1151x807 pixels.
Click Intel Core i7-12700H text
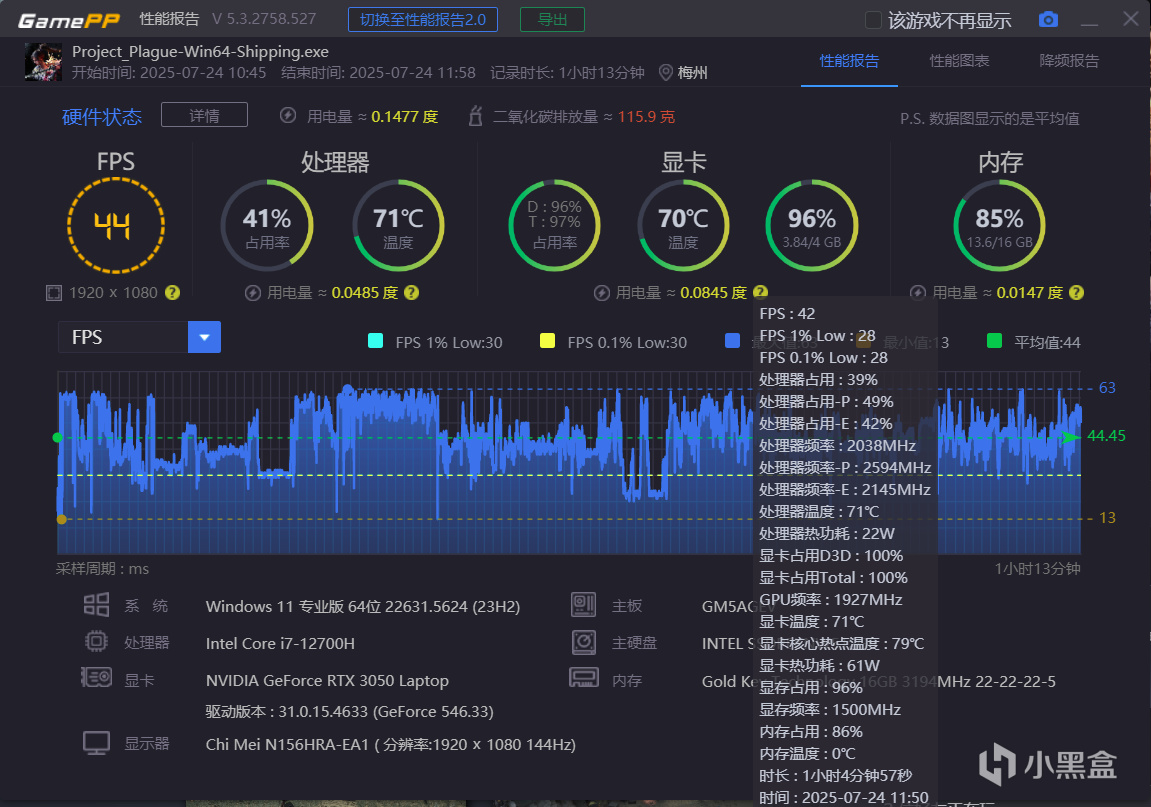(x=280, y=643)
